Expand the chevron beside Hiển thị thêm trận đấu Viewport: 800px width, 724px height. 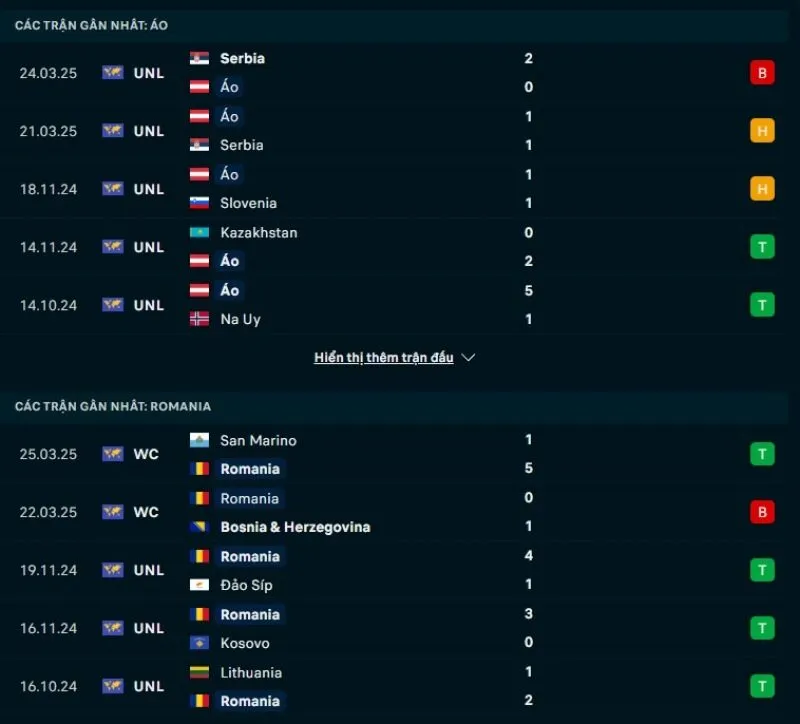point(468,357)
